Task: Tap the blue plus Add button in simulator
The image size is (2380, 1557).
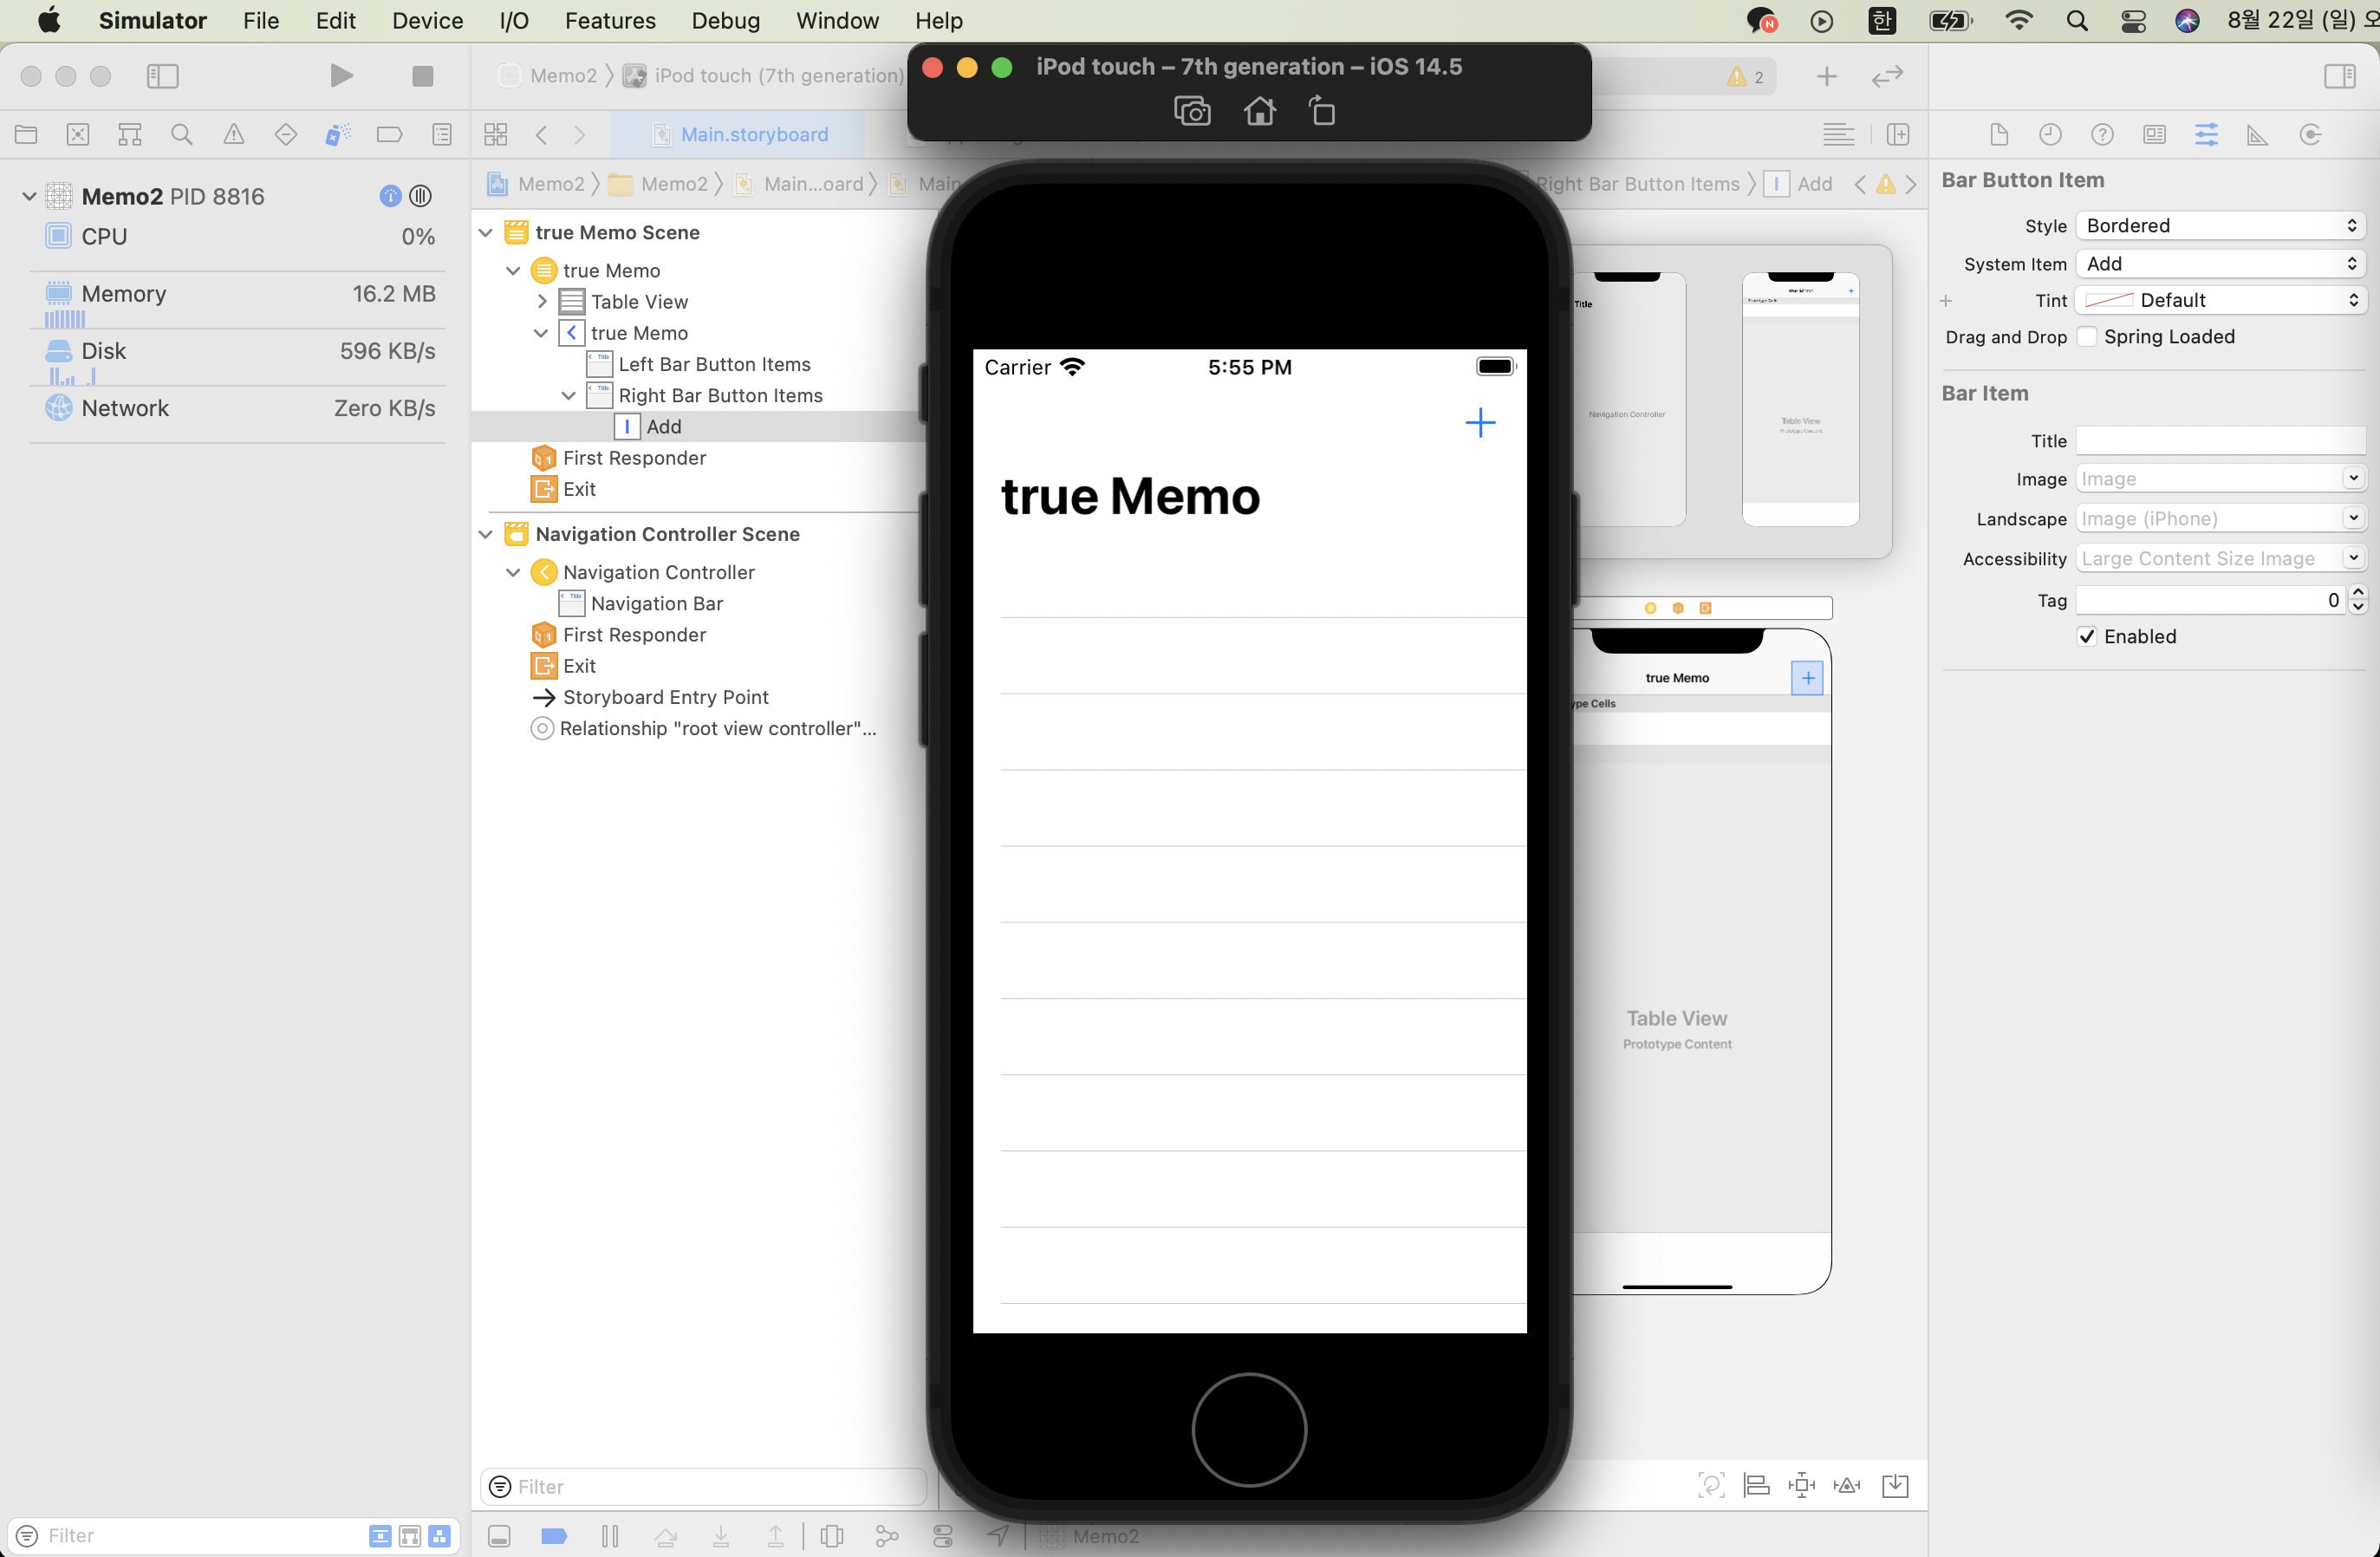Action: 1480,422
